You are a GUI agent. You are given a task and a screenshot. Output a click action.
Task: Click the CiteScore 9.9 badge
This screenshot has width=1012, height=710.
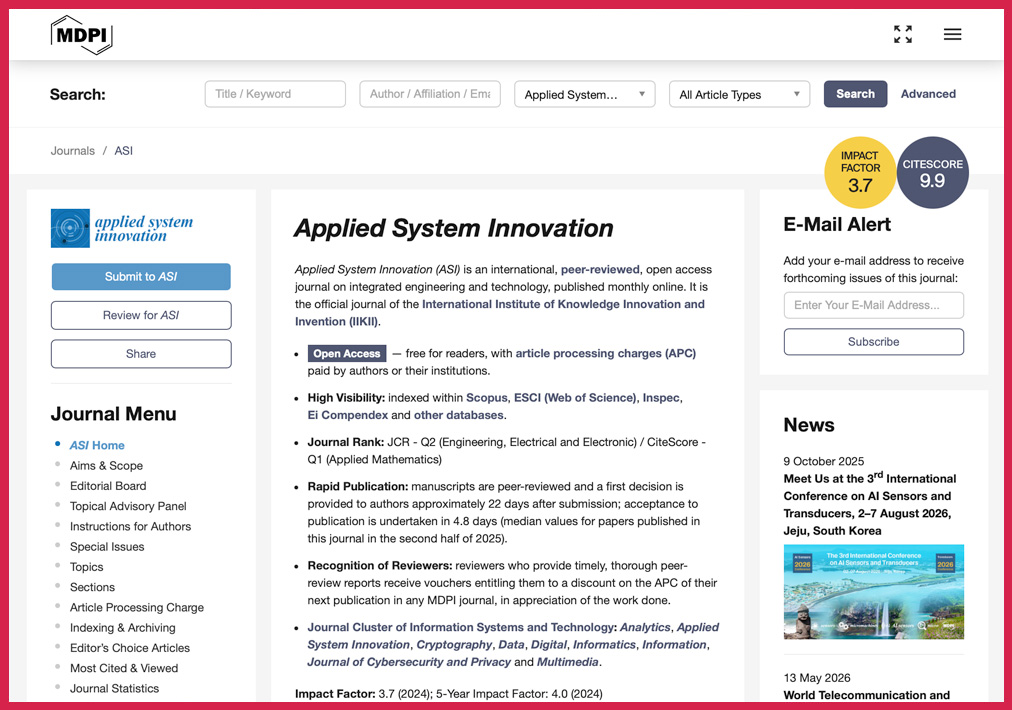coord(933,172)
